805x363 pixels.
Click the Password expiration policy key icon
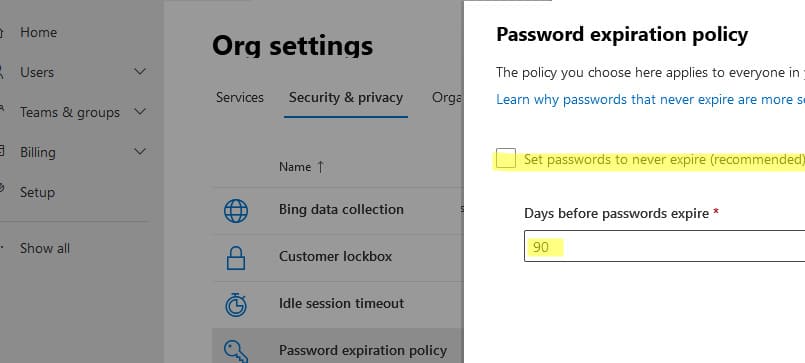(x=236, y=352)
